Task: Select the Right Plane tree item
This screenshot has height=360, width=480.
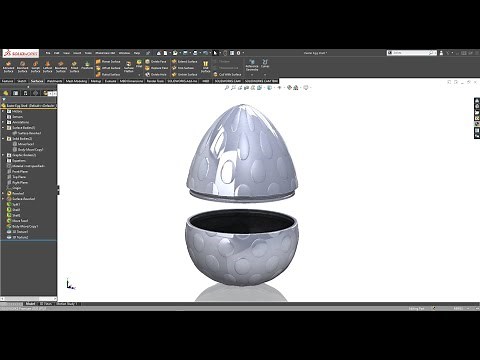Action: (x=17, y=182)
